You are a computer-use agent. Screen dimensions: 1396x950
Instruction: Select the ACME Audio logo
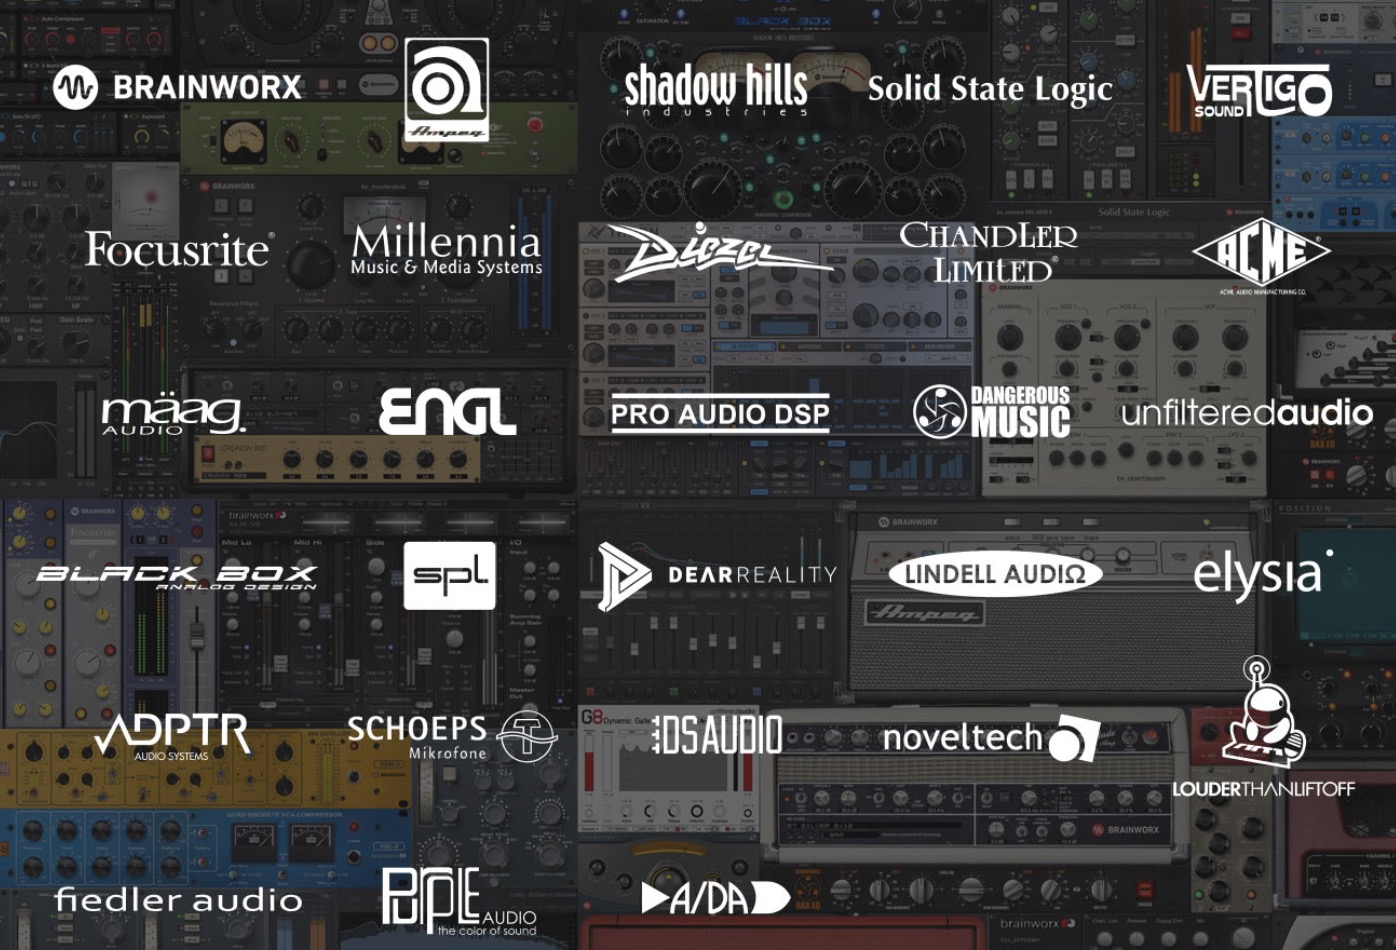[1261, 256]
